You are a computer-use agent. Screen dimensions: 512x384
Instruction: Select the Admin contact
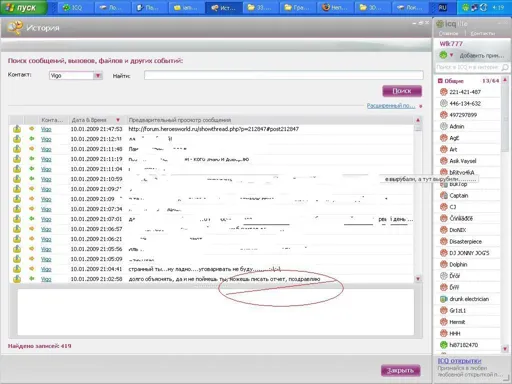pyautogui.click(x=457, y=126)
